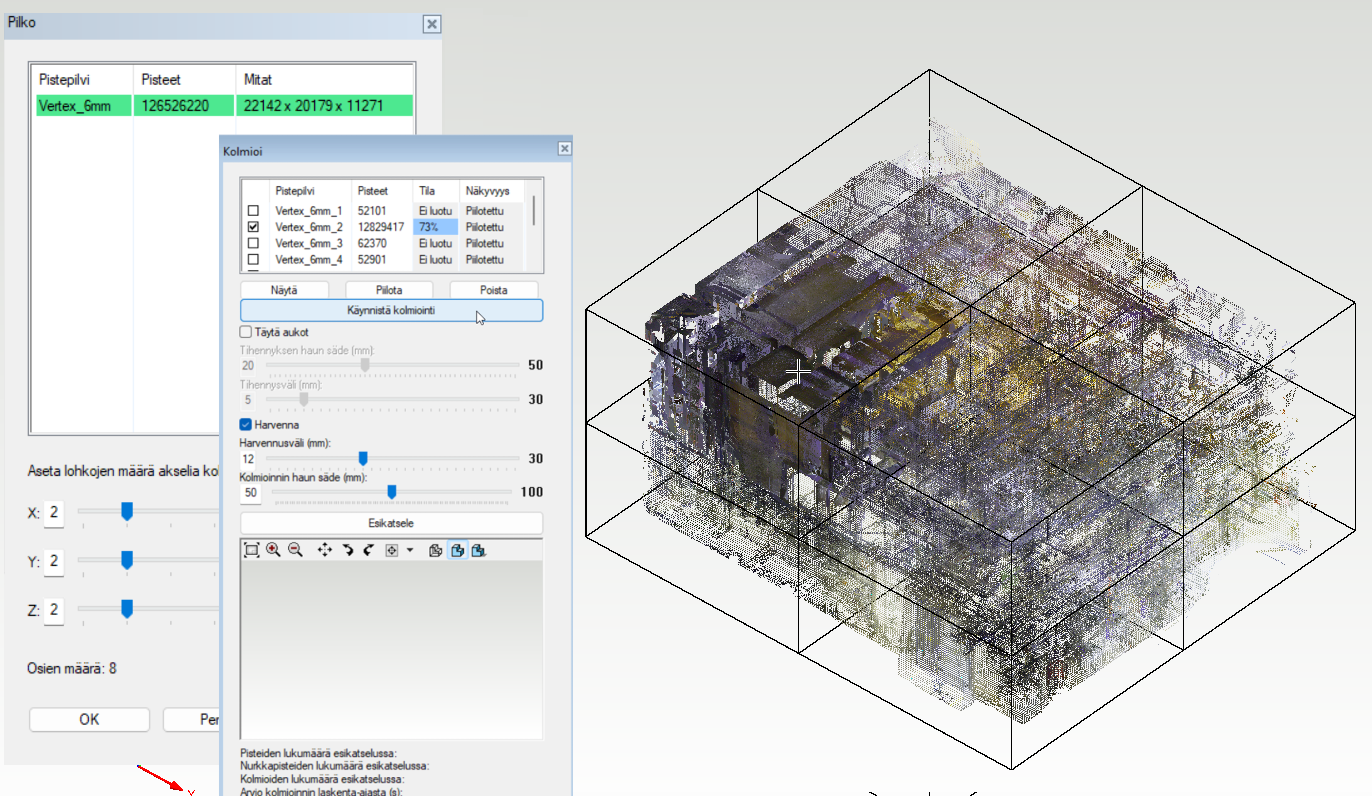
Task: Click the Piilota button
Action: [x=388, y=290]
